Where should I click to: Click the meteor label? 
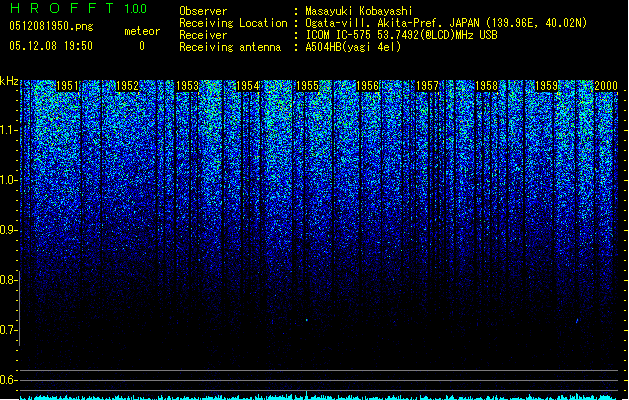coord(142,31)
